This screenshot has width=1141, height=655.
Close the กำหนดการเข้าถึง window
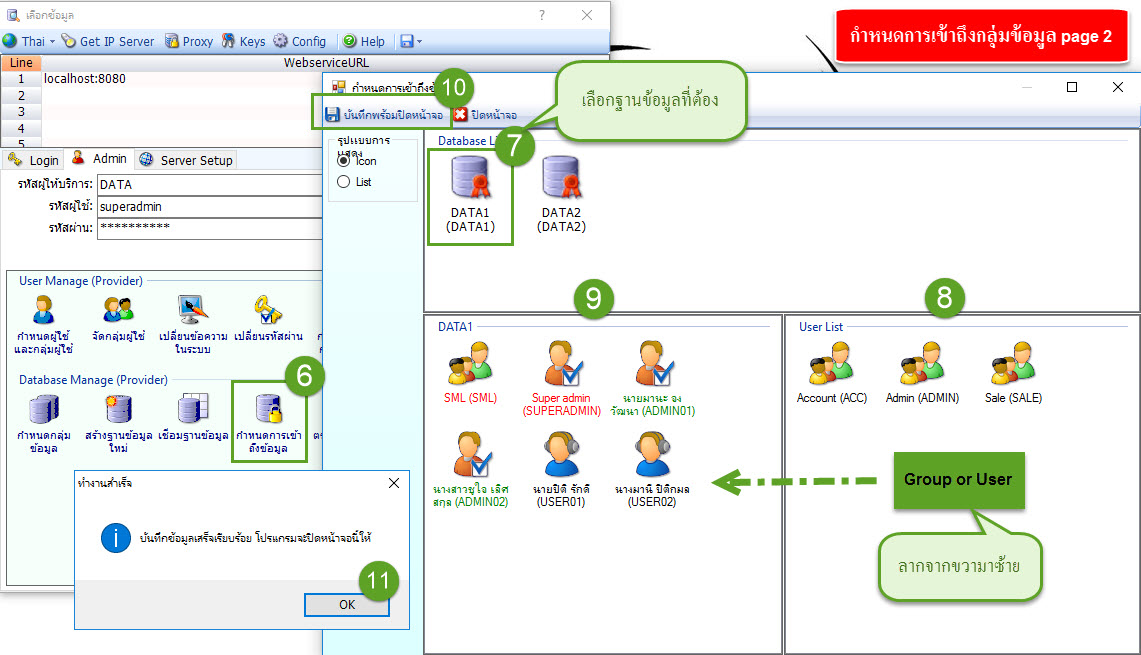(1118, 87)
